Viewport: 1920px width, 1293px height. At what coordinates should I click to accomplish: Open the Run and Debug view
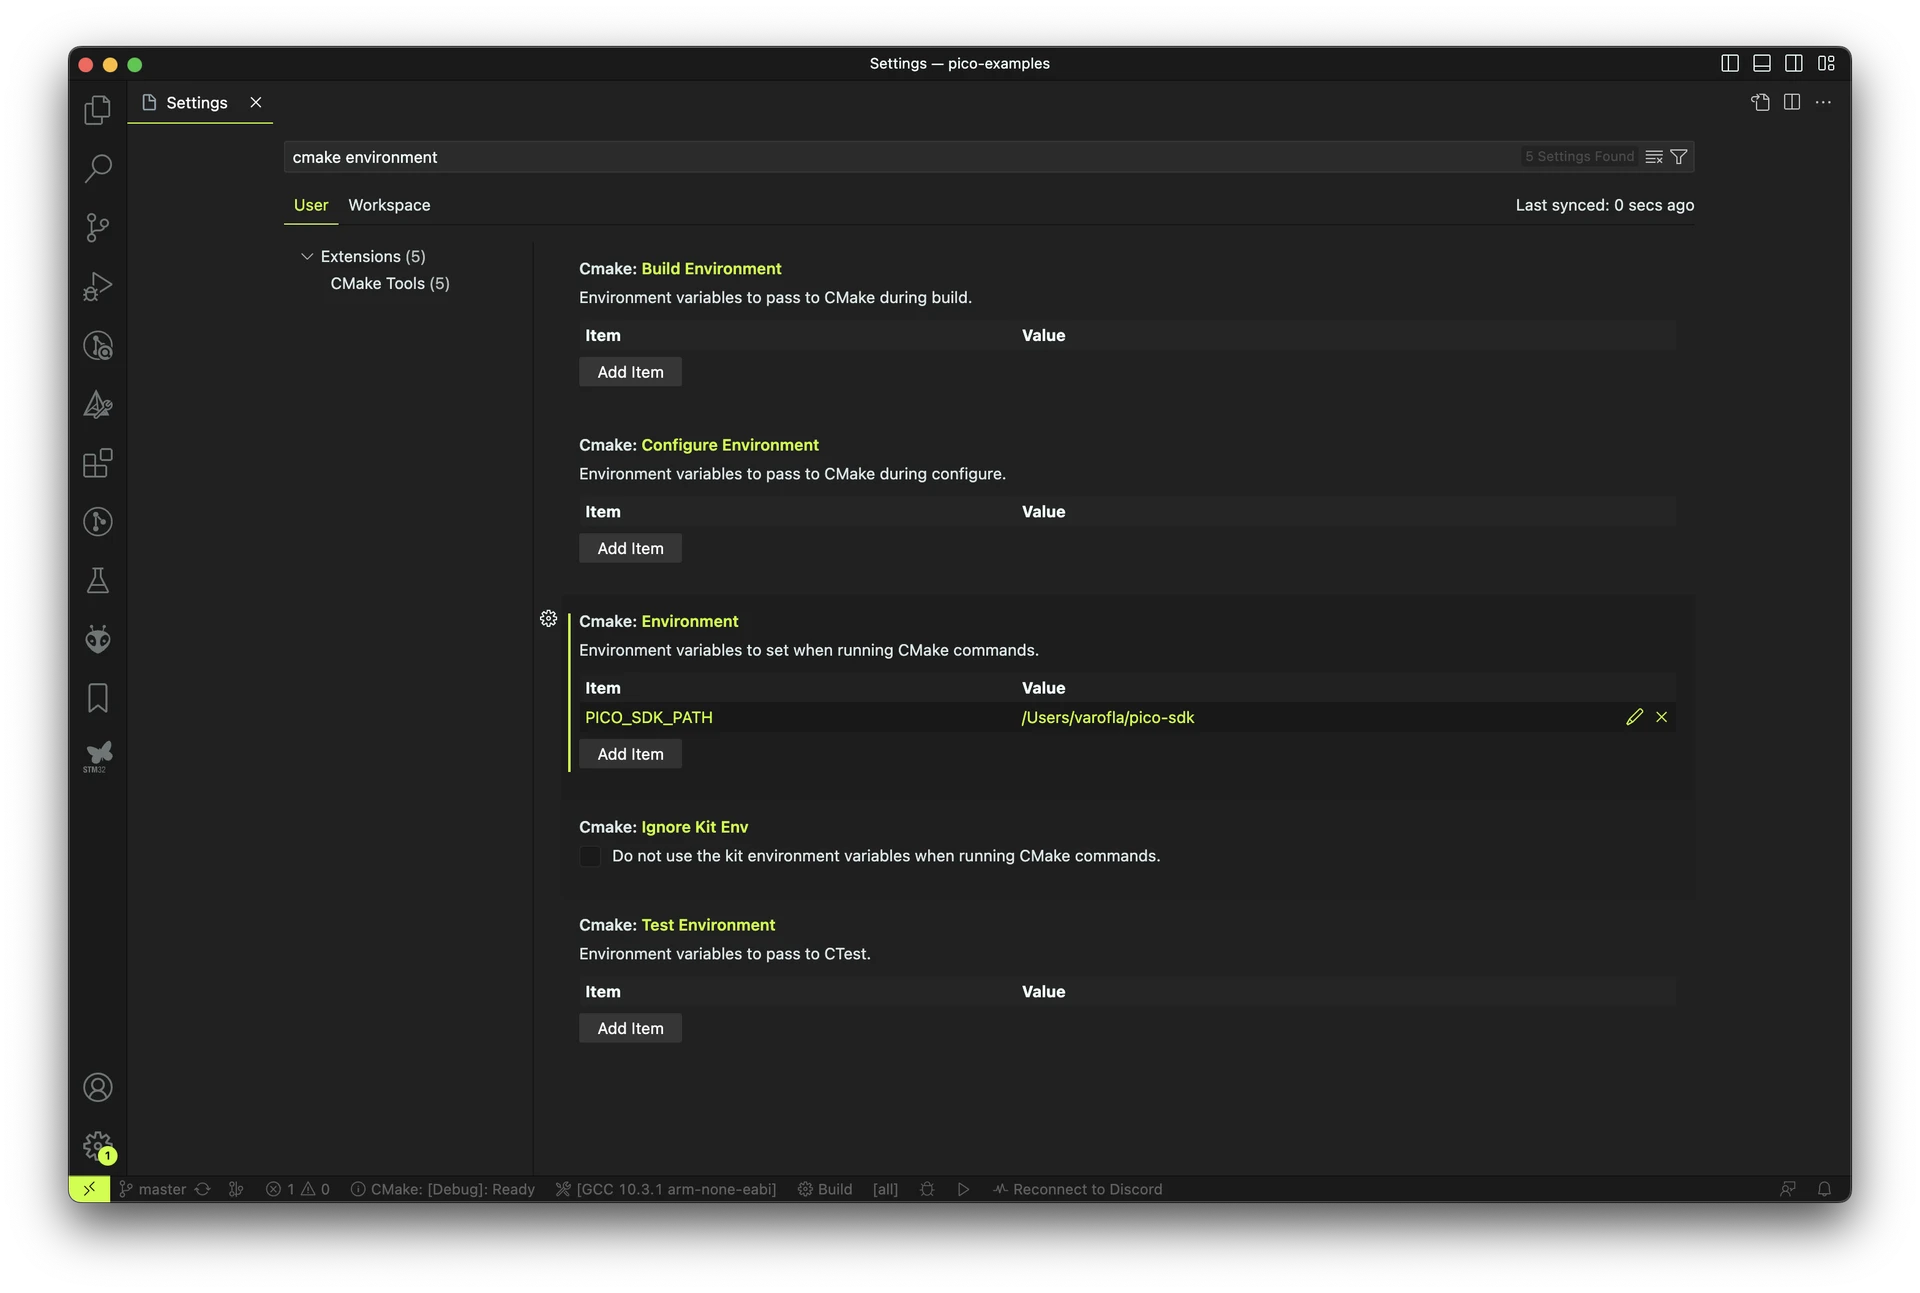(97, 287)
